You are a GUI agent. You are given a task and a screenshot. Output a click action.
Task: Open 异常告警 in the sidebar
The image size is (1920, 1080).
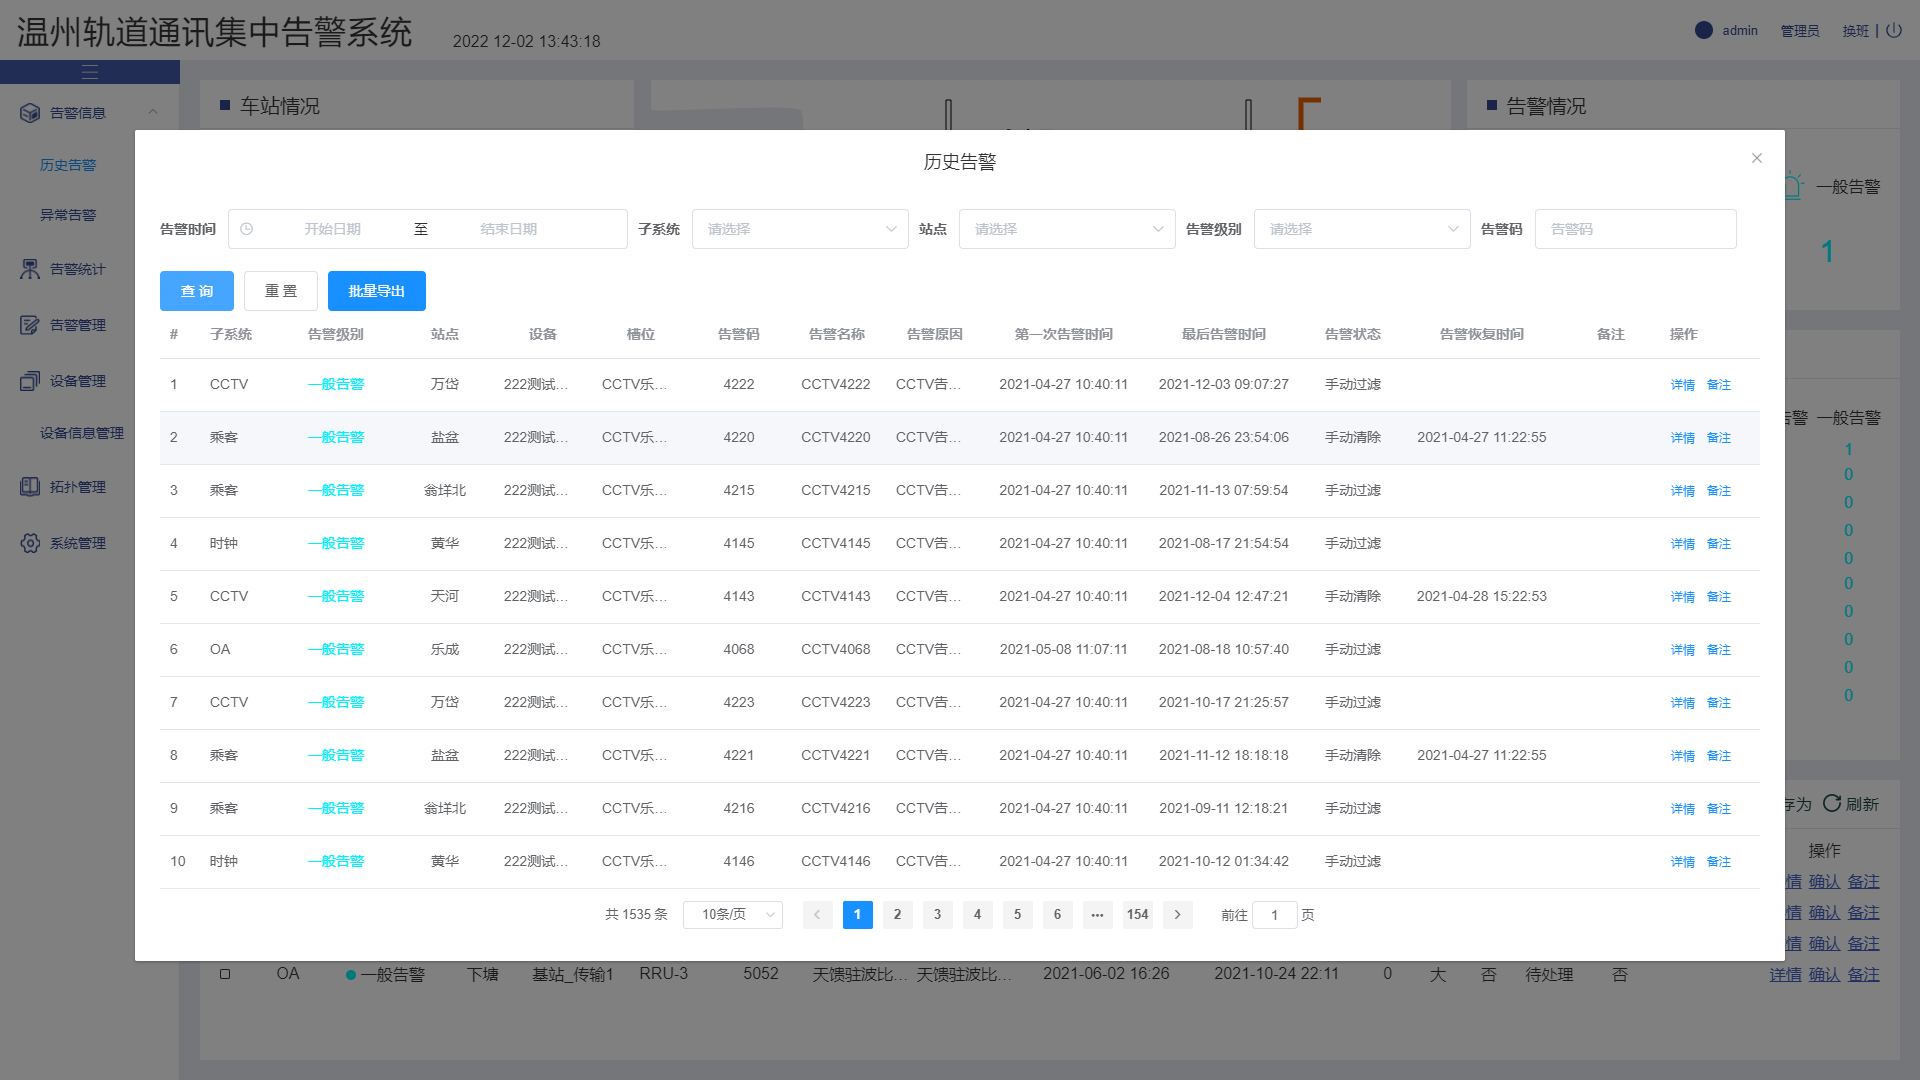(x=68, y=215)
